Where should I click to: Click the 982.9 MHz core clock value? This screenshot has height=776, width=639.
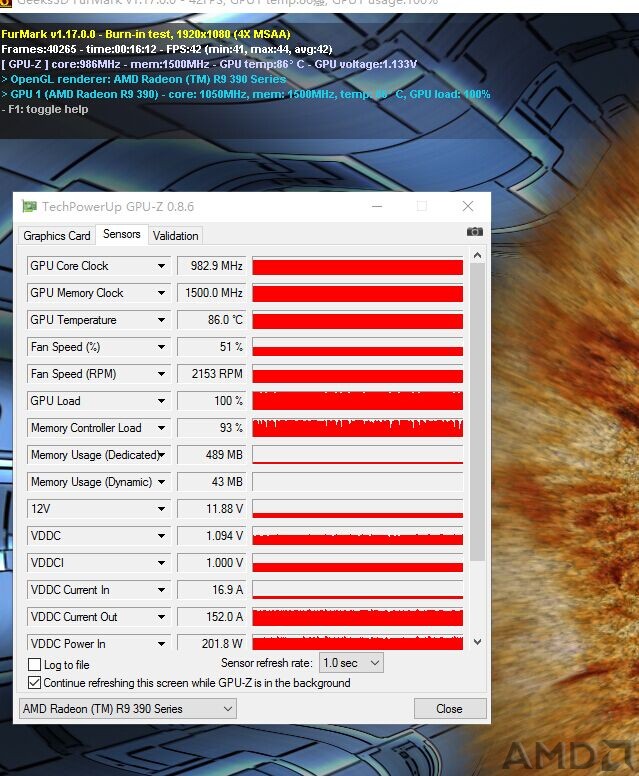(x=211, y=266)
